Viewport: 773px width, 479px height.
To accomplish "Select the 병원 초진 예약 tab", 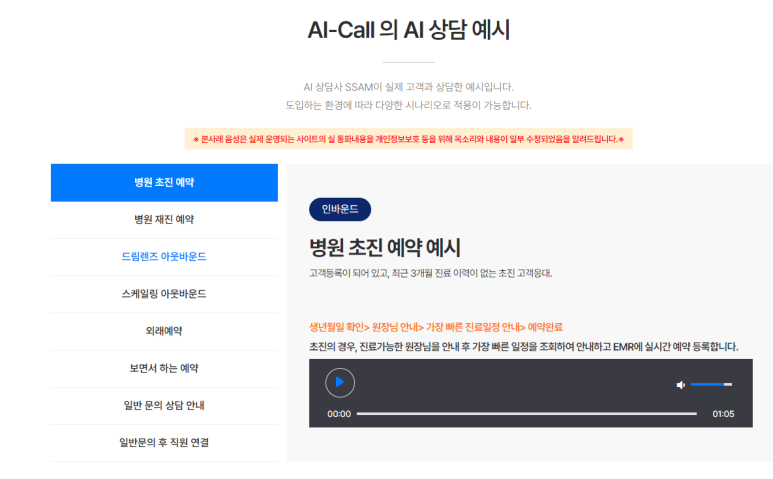I will pyautogui.click(x=164, y=182).
